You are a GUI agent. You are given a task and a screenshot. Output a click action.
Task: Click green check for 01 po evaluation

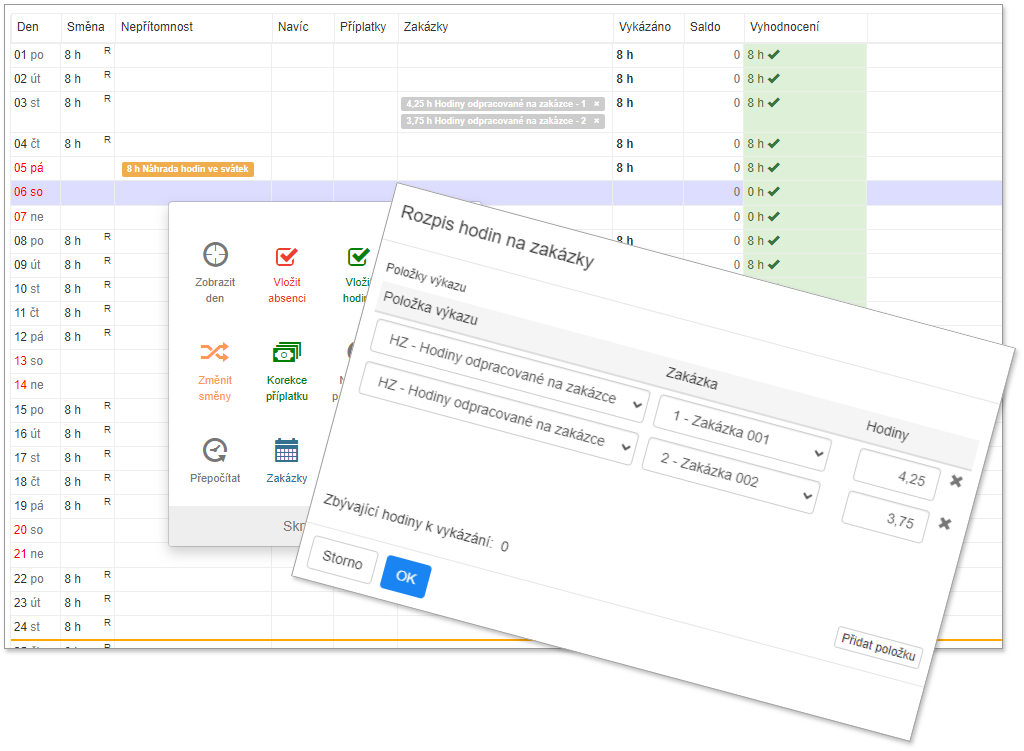774,55
